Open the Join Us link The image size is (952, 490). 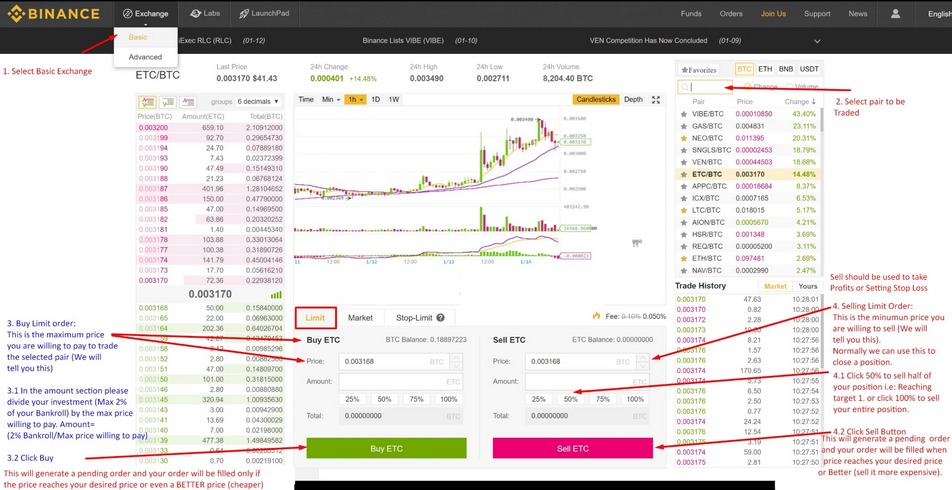pos(773,13)
